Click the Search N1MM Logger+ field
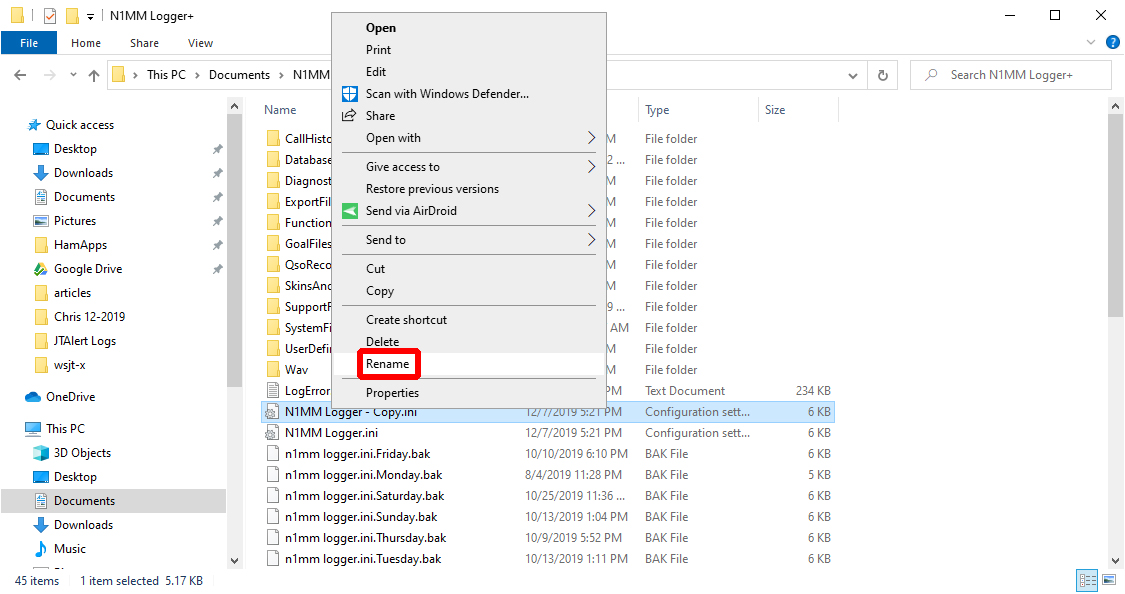 click(1010, 75)
